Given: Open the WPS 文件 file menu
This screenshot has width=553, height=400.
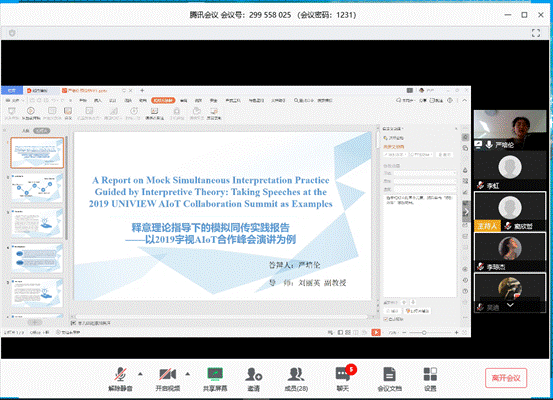Looking at the screenshot, I should [14, 101].
